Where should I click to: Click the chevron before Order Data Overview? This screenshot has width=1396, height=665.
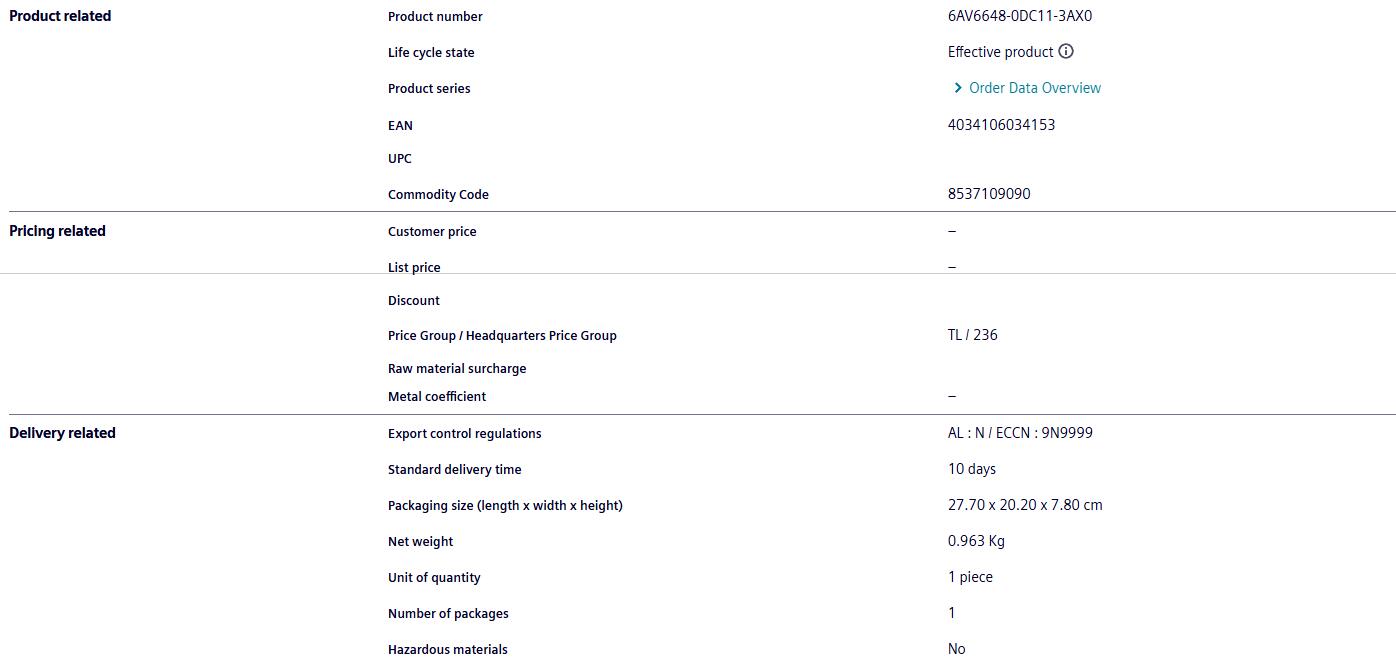957,88
